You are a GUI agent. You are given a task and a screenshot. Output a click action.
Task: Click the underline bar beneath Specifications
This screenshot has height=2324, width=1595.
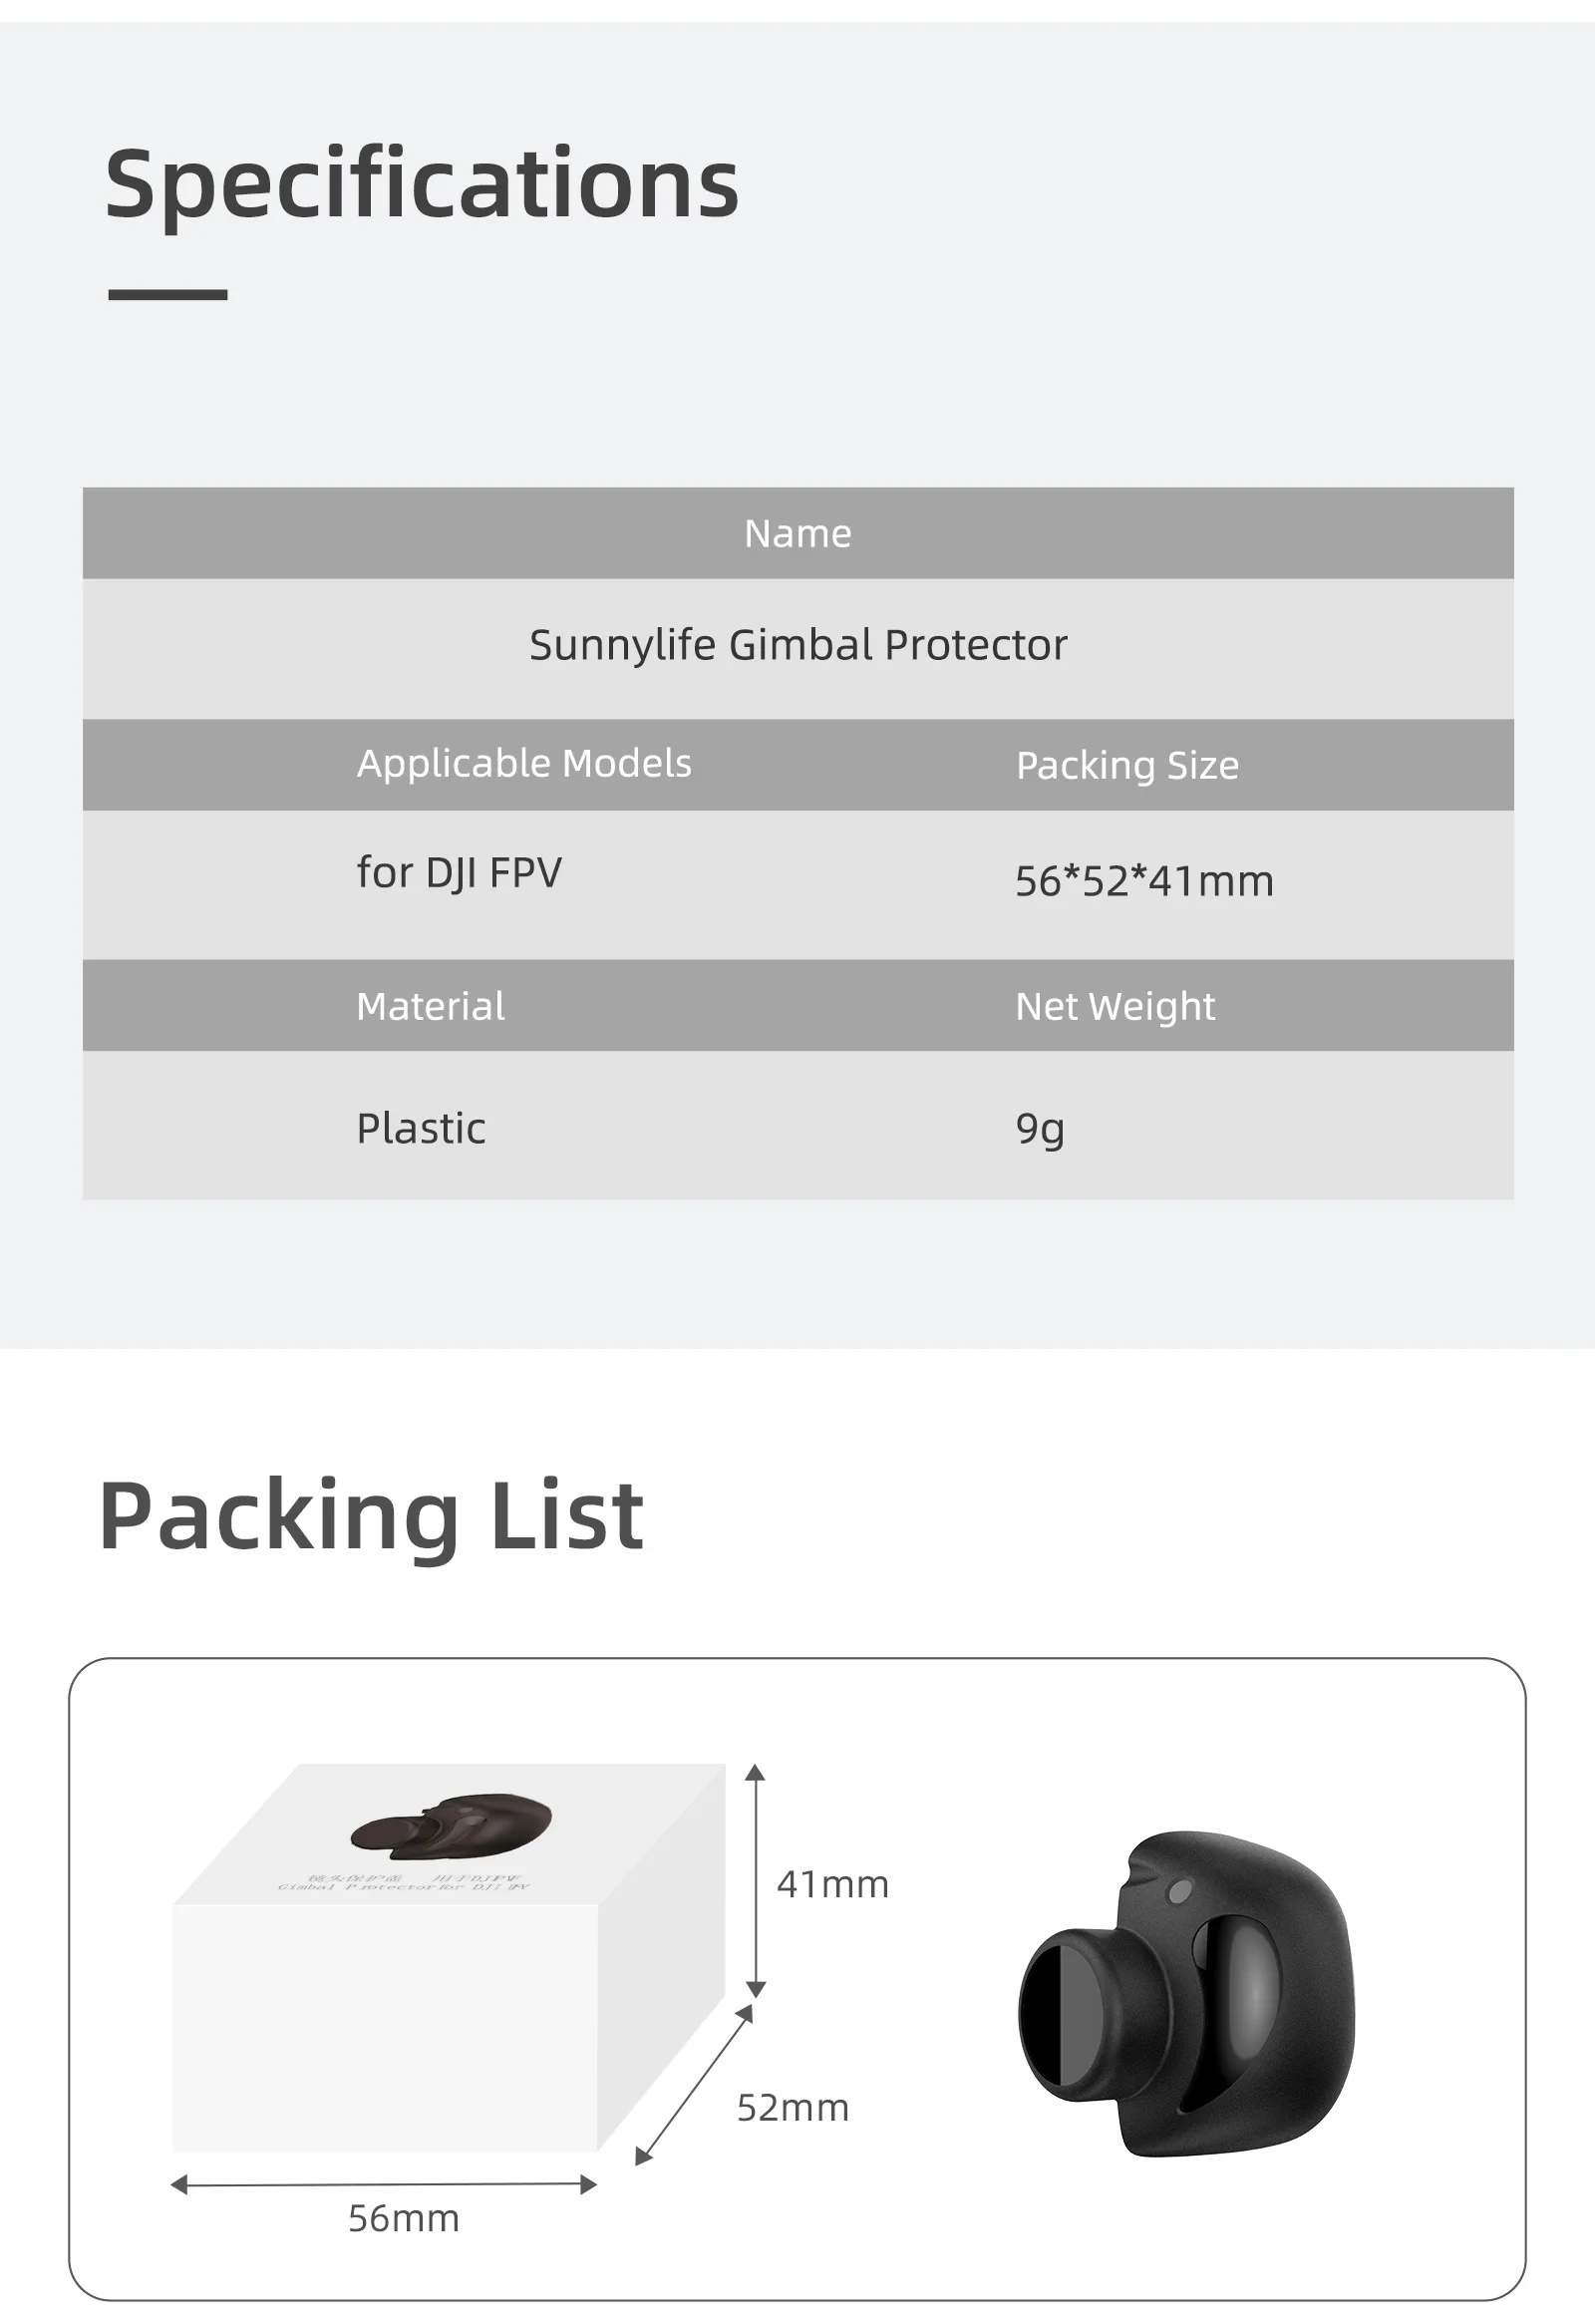coord(168,294)
